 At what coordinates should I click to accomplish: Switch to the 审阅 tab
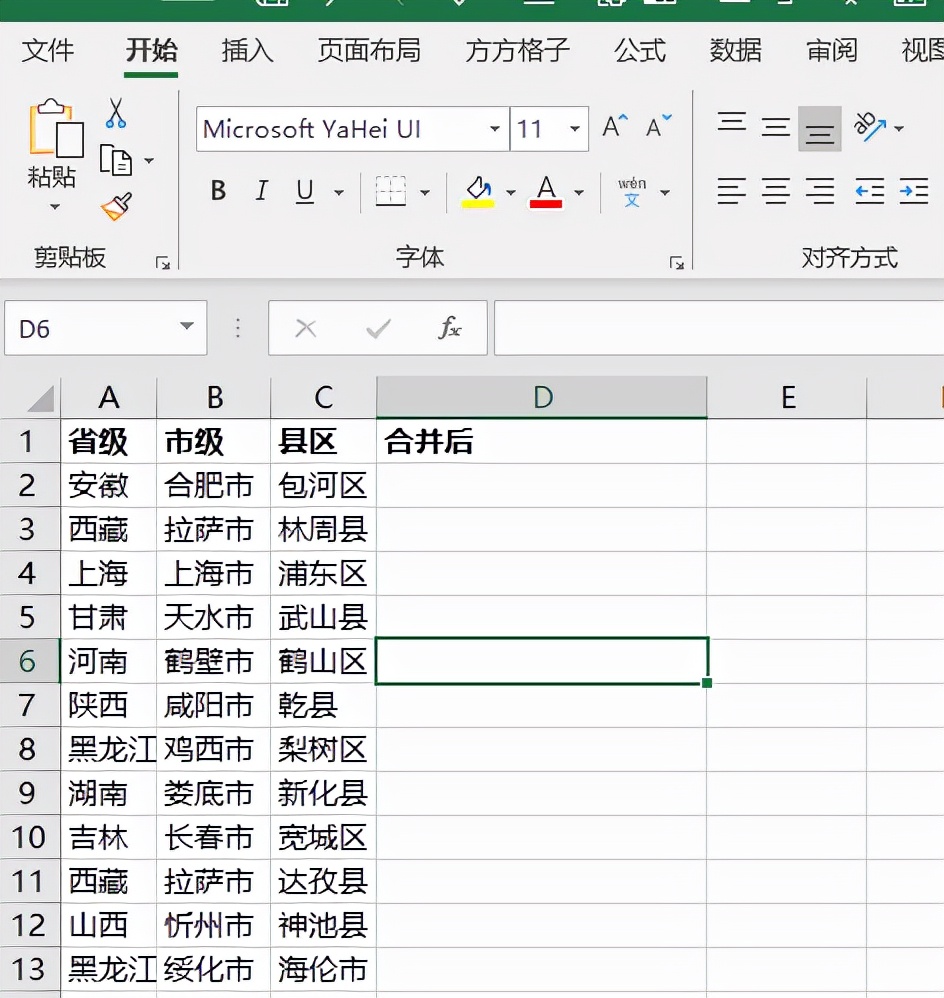(832, 51)
